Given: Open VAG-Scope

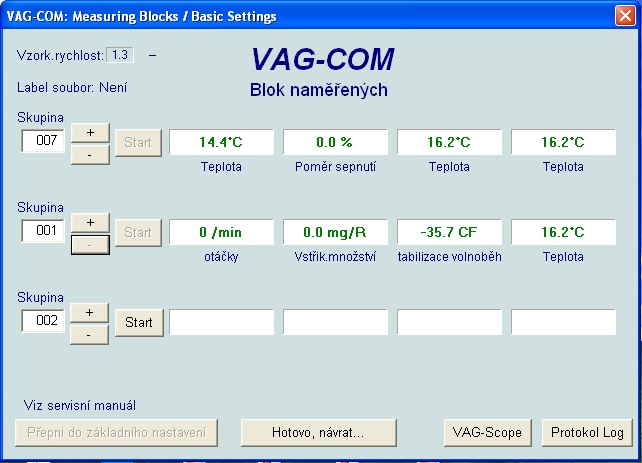Looking at the screenshot, I should click(x=487, y=432).
